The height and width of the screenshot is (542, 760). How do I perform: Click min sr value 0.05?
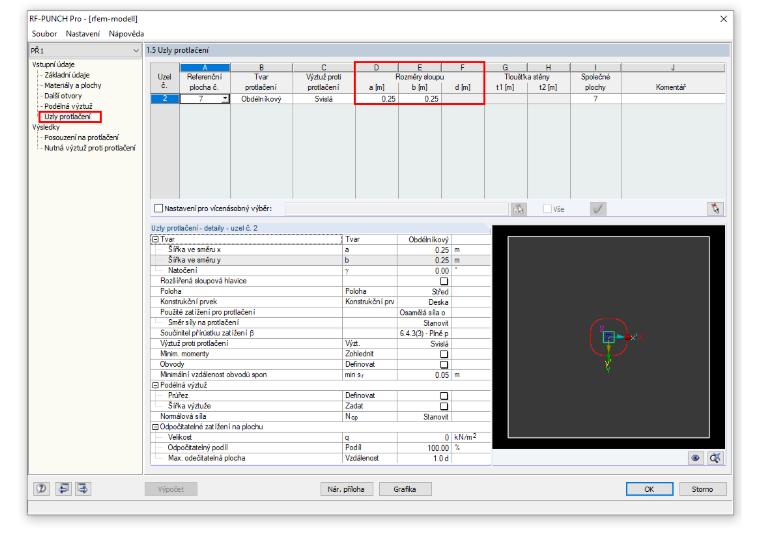424,375
